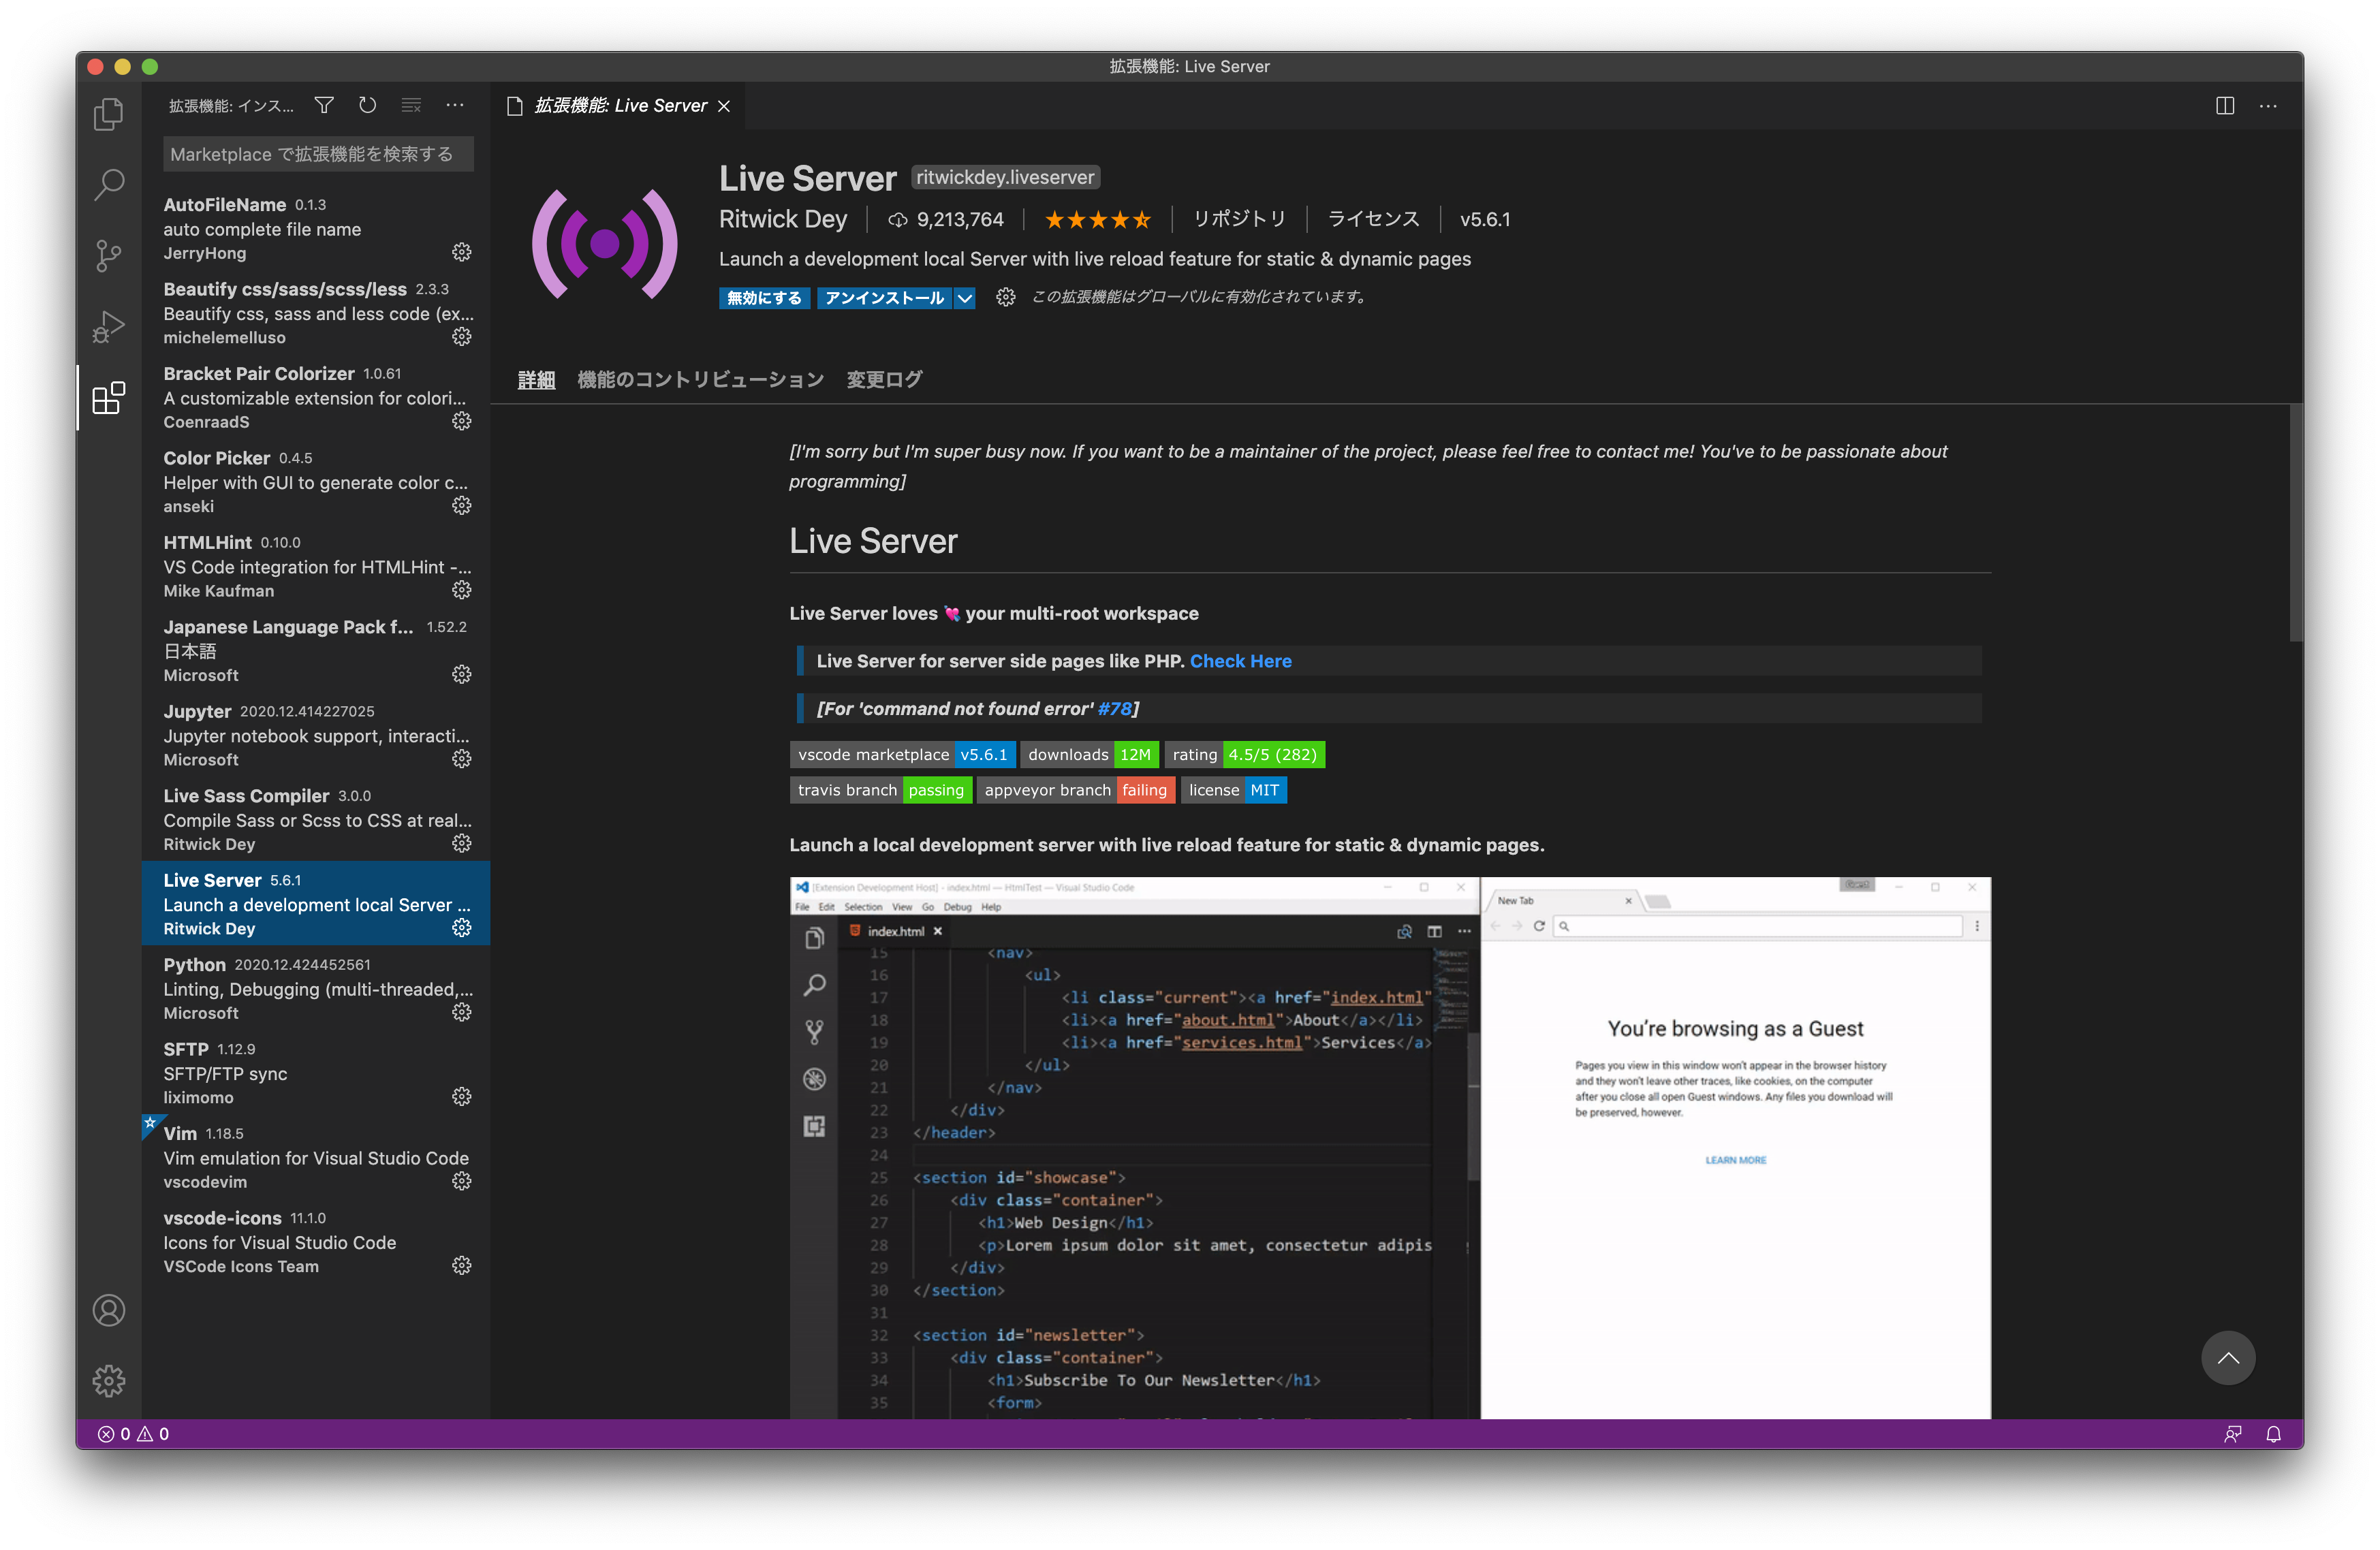Focus the Marketplace search field
The width and height of the screenshot is (2380, 1550).
click(x=318, y=154)
